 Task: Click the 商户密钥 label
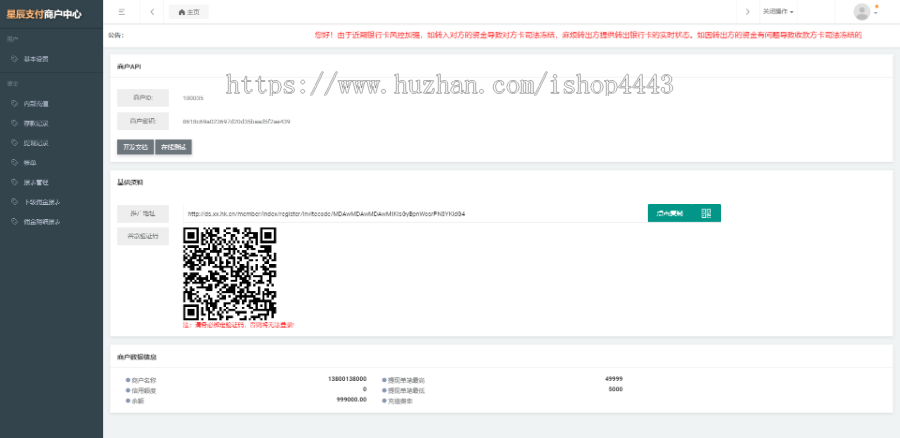[x=143, y=121]
